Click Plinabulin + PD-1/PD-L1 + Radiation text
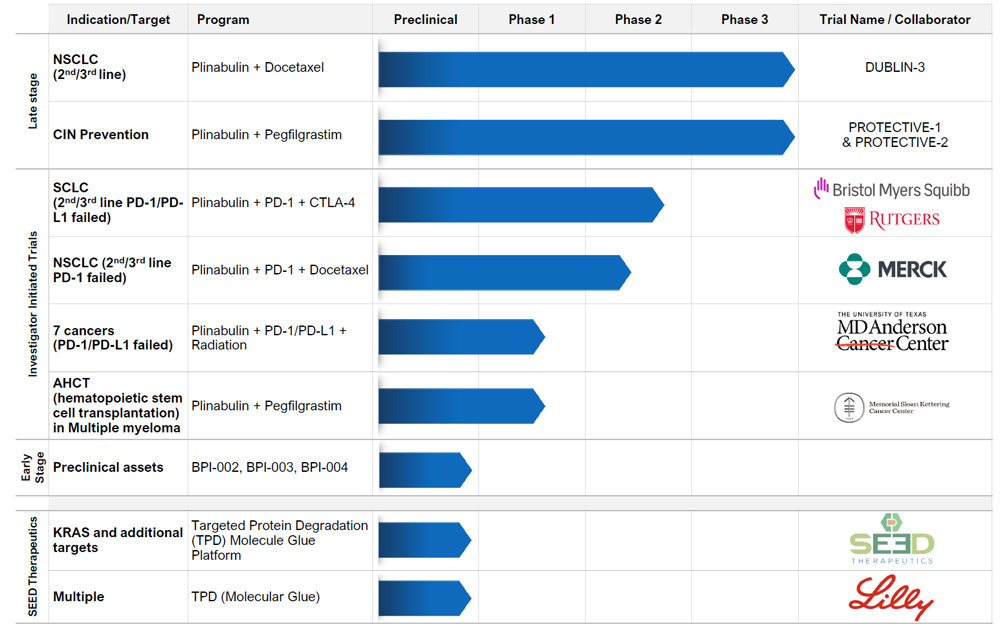Image resolution: width=1000 pixels, height=631 pixels. click(x=269, y=338)
